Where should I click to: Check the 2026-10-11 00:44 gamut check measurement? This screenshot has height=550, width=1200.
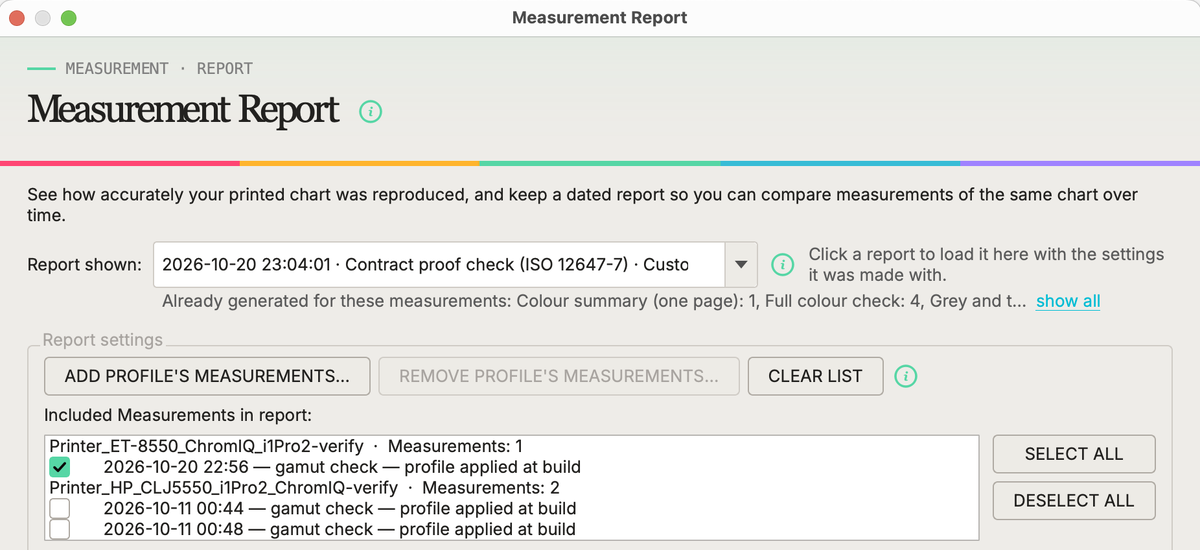coord(60,508)
